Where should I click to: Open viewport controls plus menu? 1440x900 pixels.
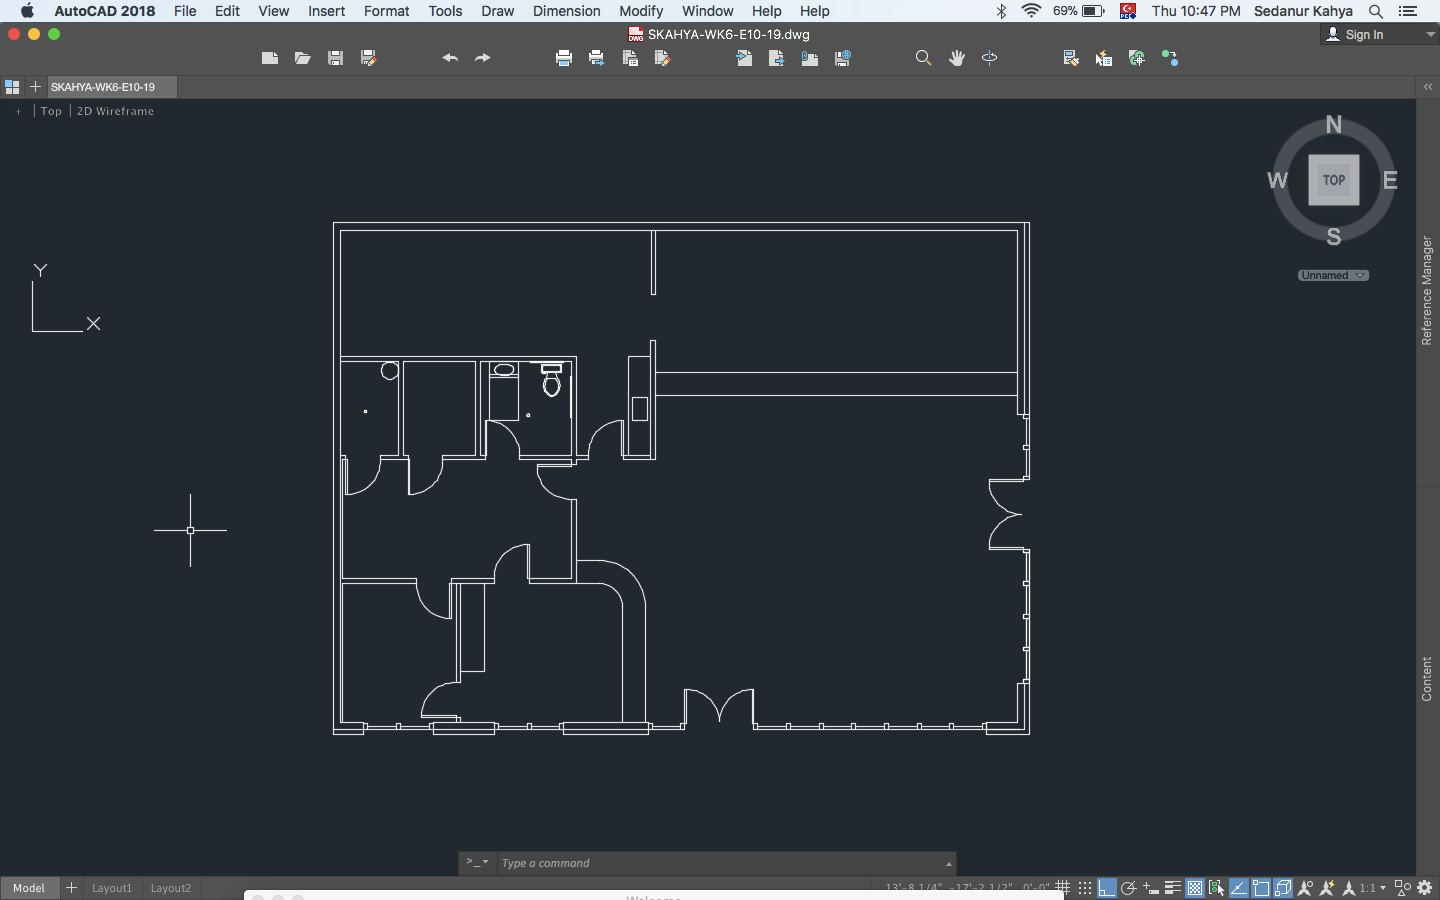pos(18,111)
